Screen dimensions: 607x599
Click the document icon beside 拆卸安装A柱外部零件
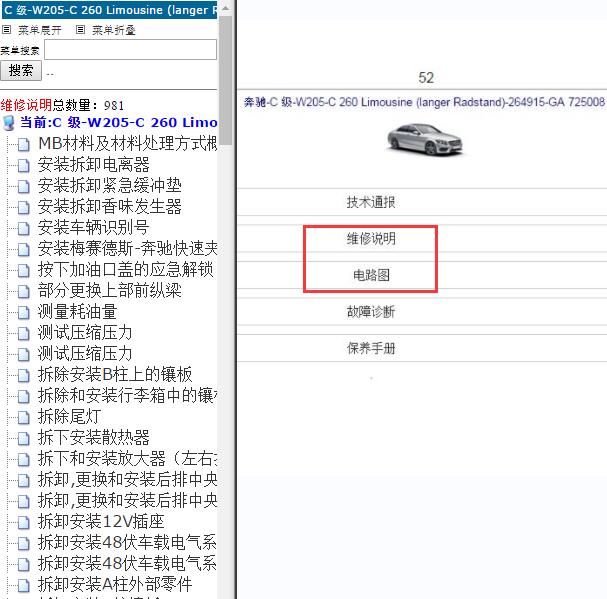pyautogui.click(x=24, y=585)
